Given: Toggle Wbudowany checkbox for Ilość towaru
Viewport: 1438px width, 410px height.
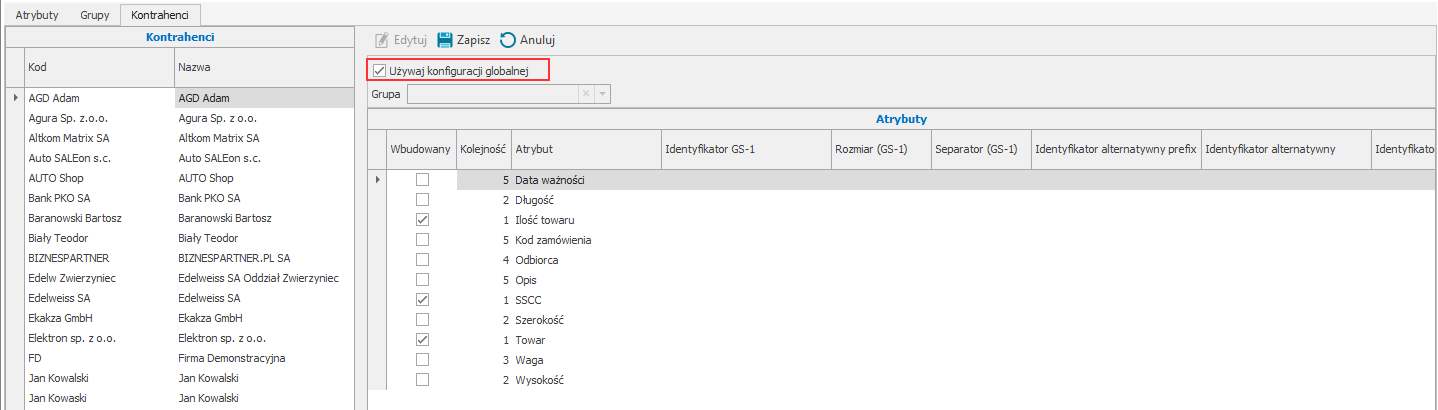Looking at the screenshot, I should [x=422, y=220].
